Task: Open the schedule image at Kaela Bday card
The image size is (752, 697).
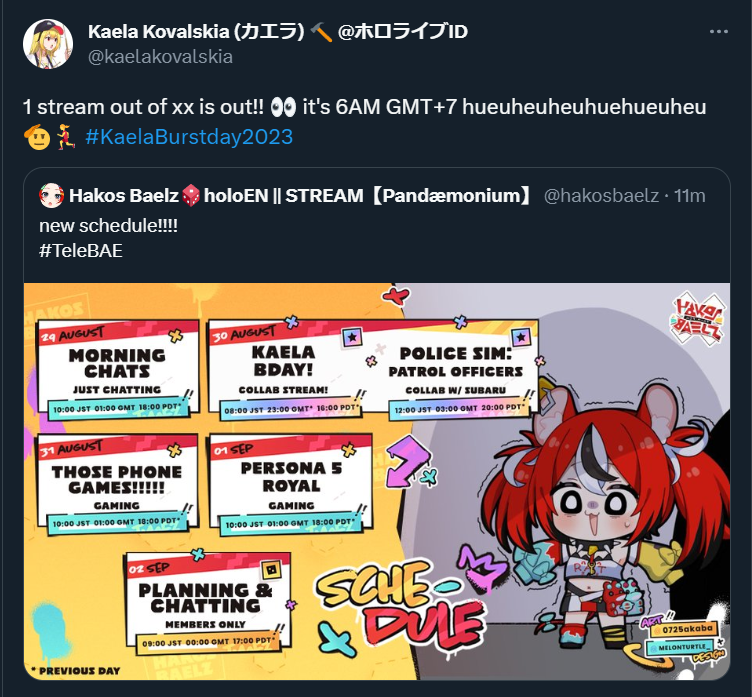Action: pyautogui.click(x=284, y=370)
